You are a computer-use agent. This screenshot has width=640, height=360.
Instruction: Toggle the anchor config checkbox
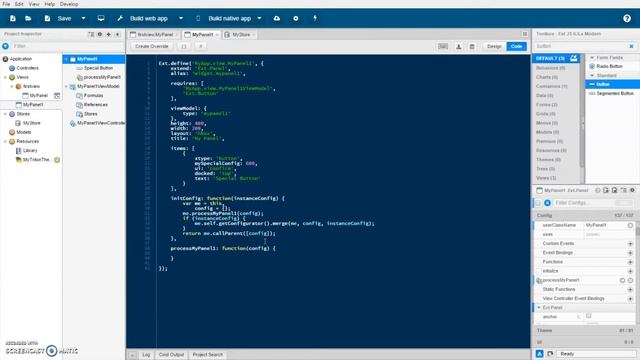589,316
